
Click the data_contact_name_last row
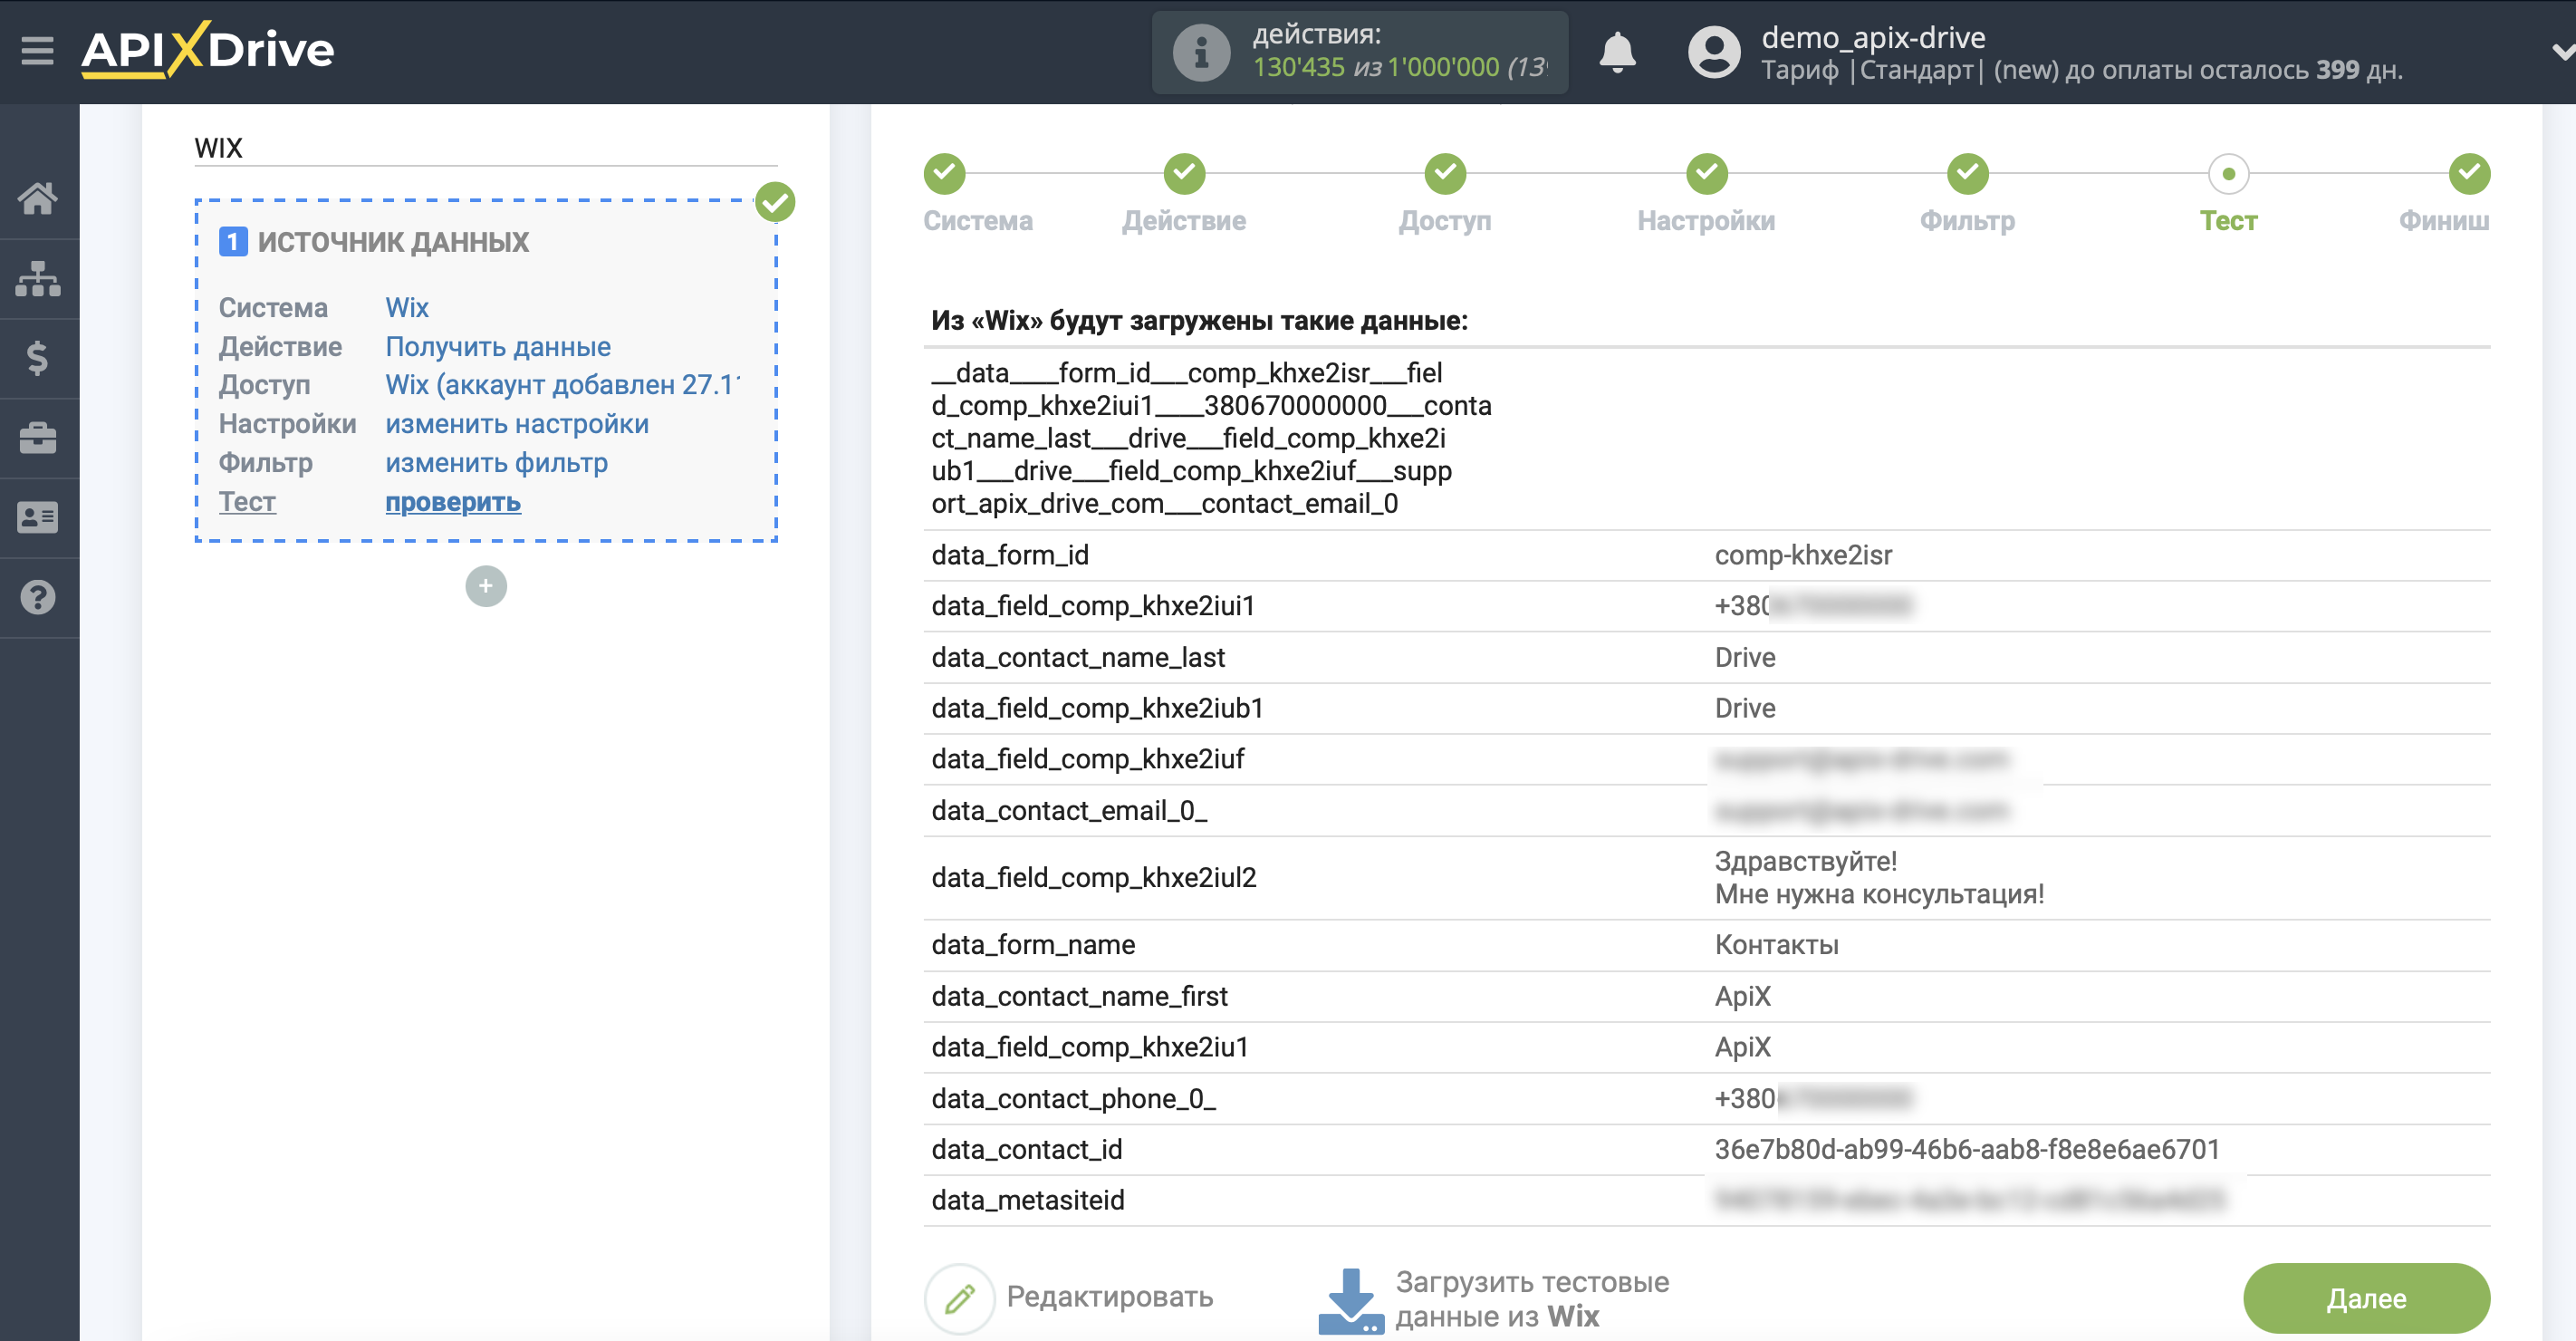click(1706, 657)
